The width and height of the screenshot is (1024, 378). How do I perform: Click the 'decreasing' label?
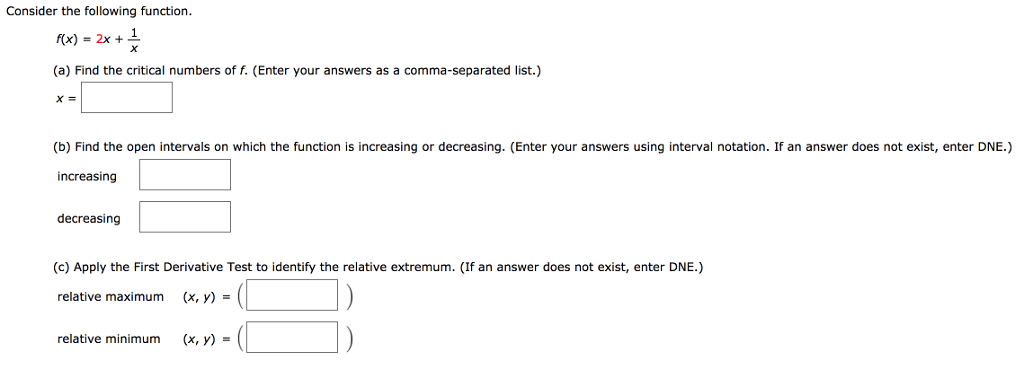pyautogui.click(x=89, y=219)
